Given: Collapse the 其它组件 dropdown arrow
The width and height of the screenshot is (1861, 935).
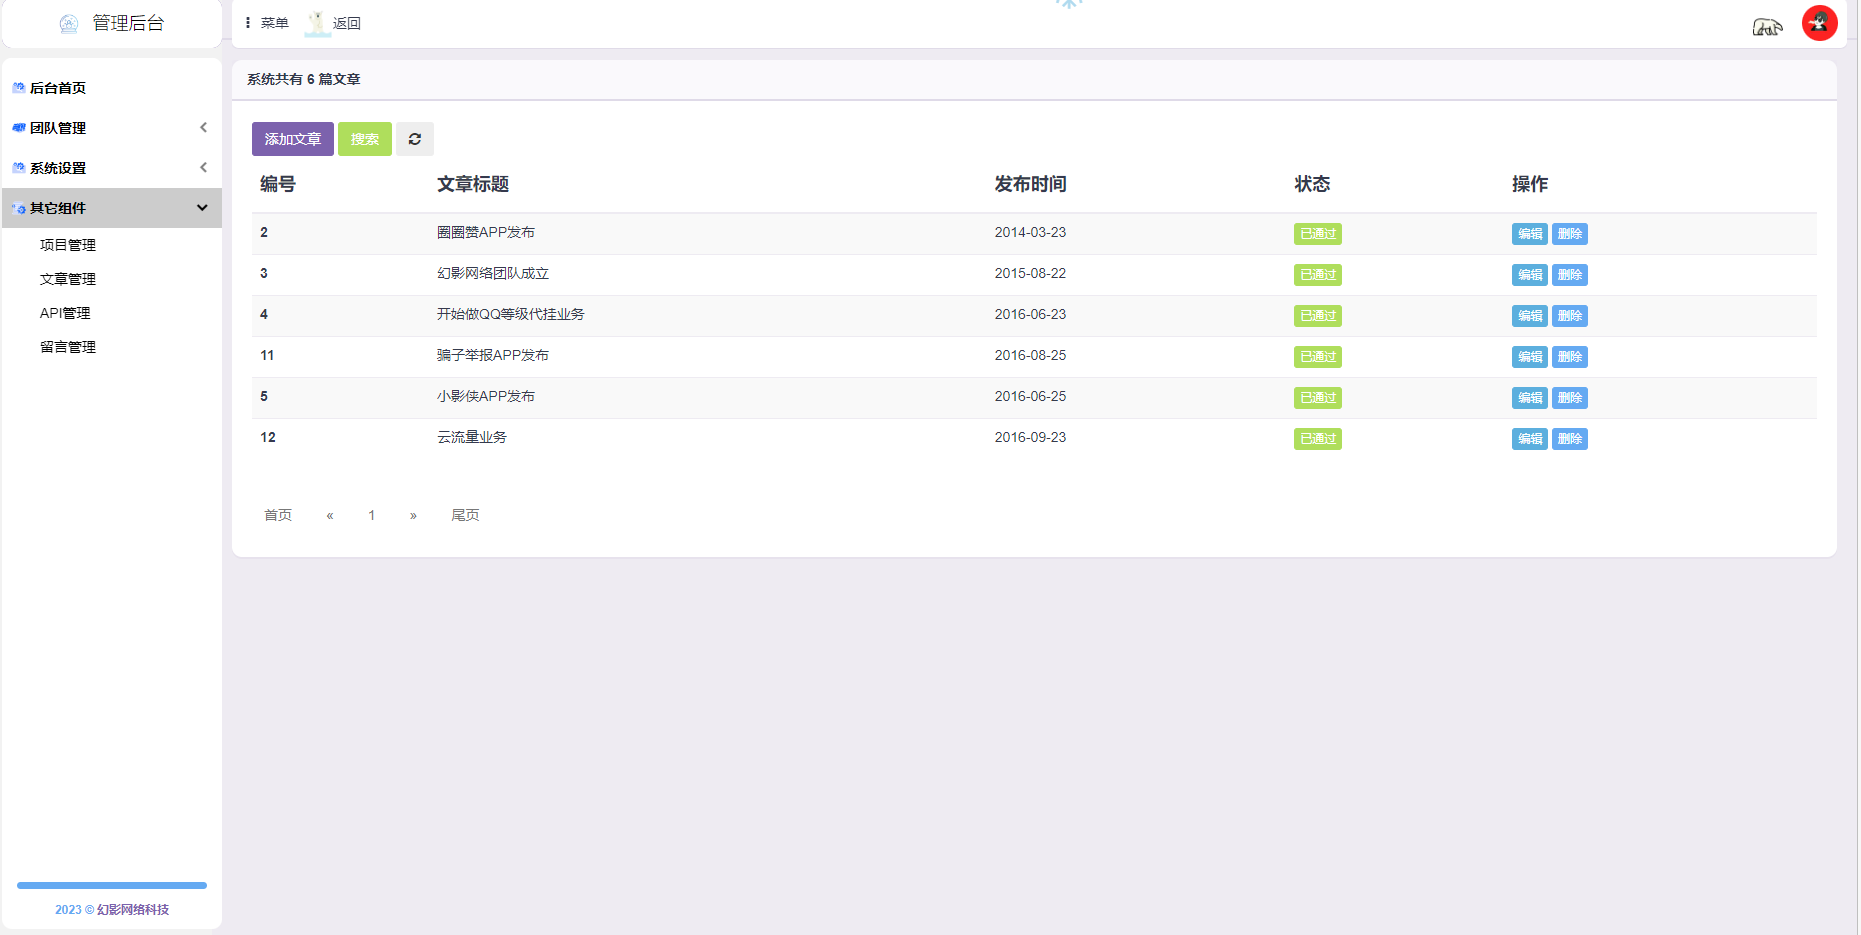Looking at the screenshot, I should (202, 208).
